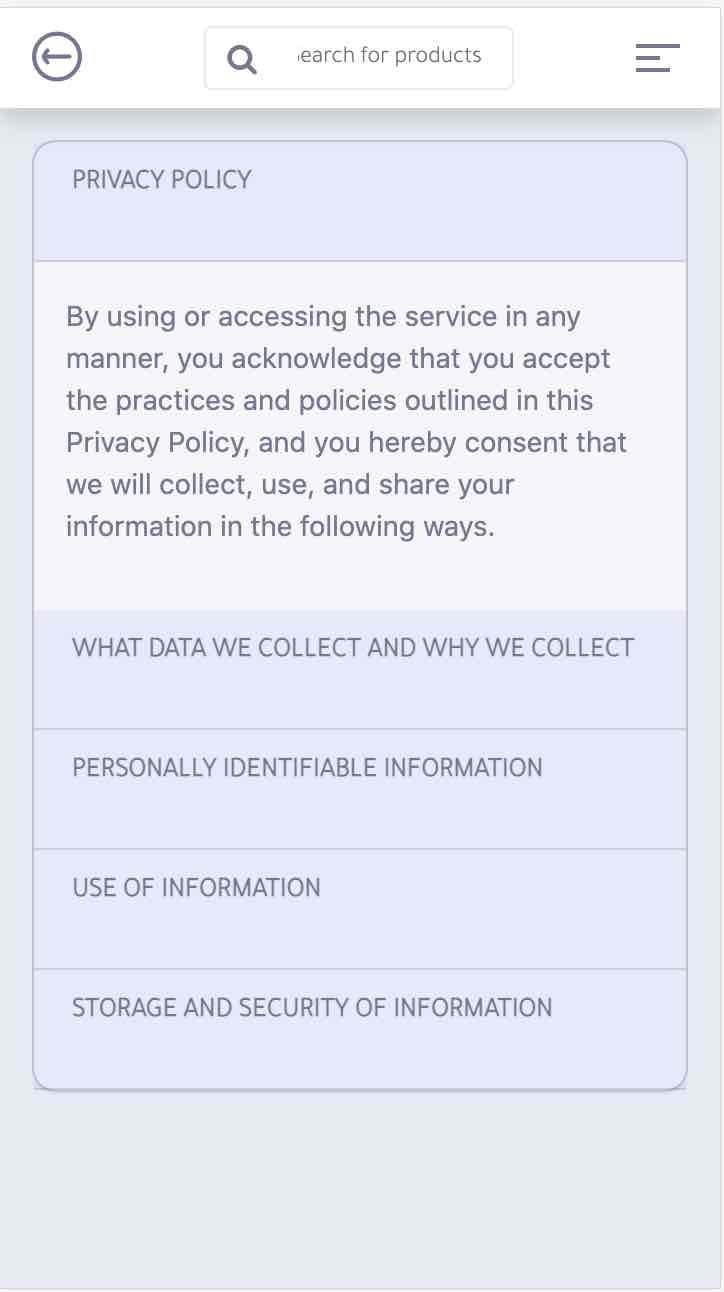Screen dimensions: 724x1292
Task: Click the search placeholder text
Action: tap(390, 56)
